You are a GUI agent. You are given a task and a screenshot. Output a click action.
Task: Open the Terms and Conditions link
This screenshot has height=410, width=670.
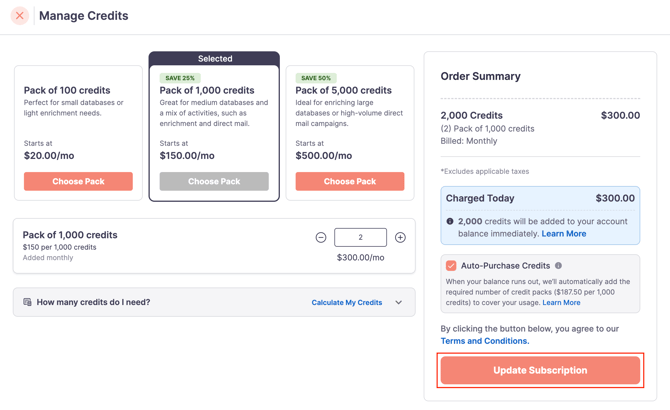pos(485,341)
